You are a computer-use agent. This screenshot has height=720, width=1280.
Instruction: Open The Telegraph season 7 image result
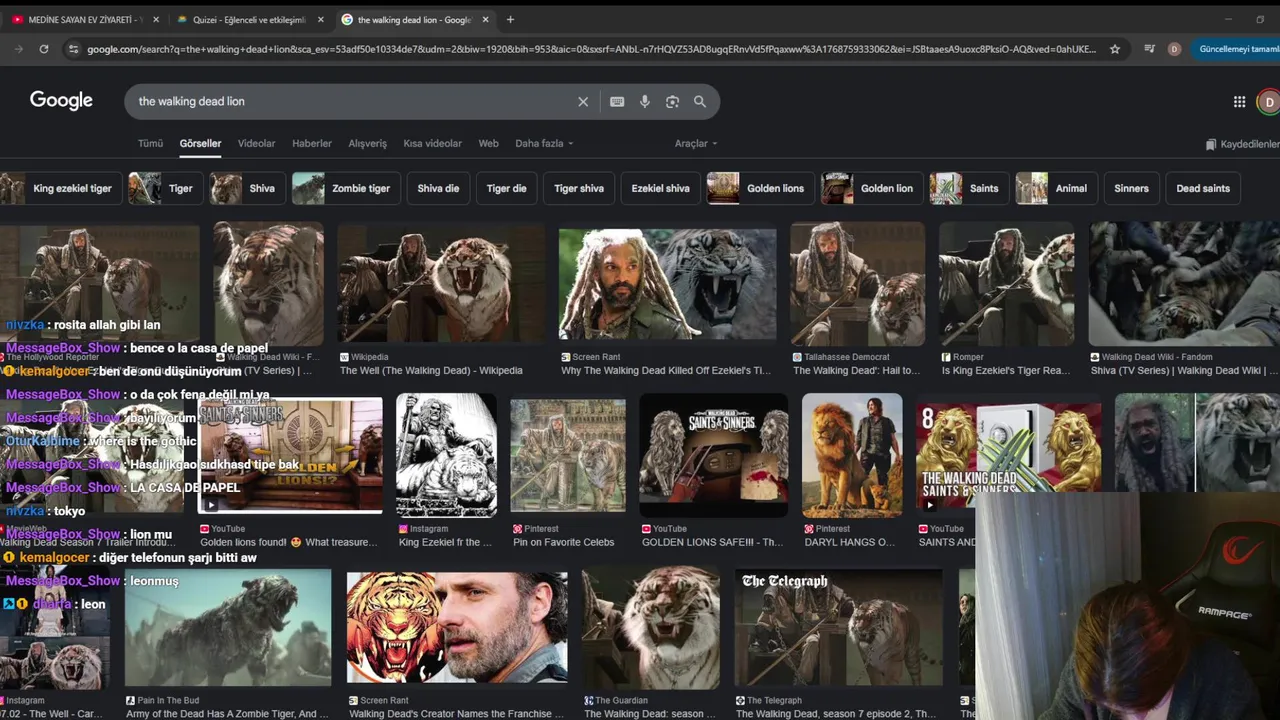839,628
